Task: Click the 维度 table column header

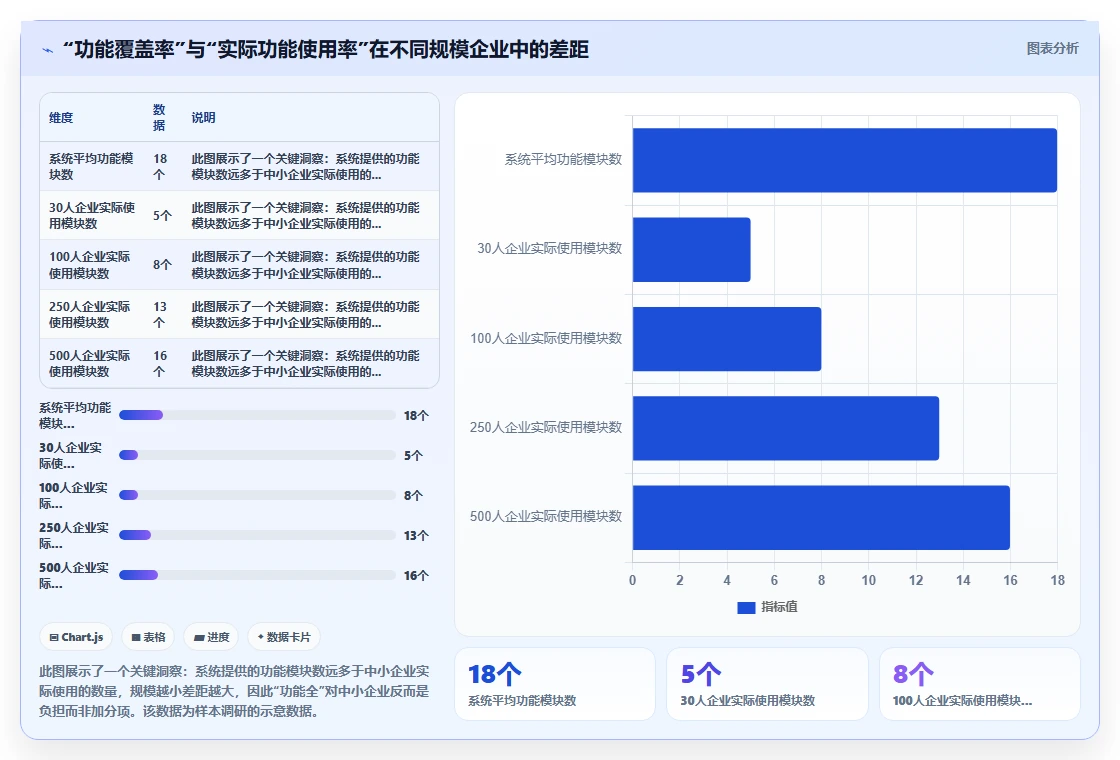Action: pos(61,118)
